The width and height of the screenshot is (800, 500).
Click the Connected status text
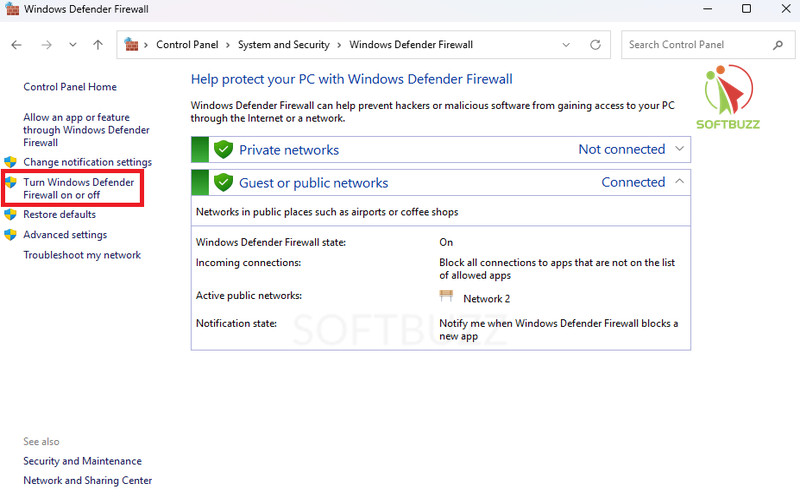point(633,182)
